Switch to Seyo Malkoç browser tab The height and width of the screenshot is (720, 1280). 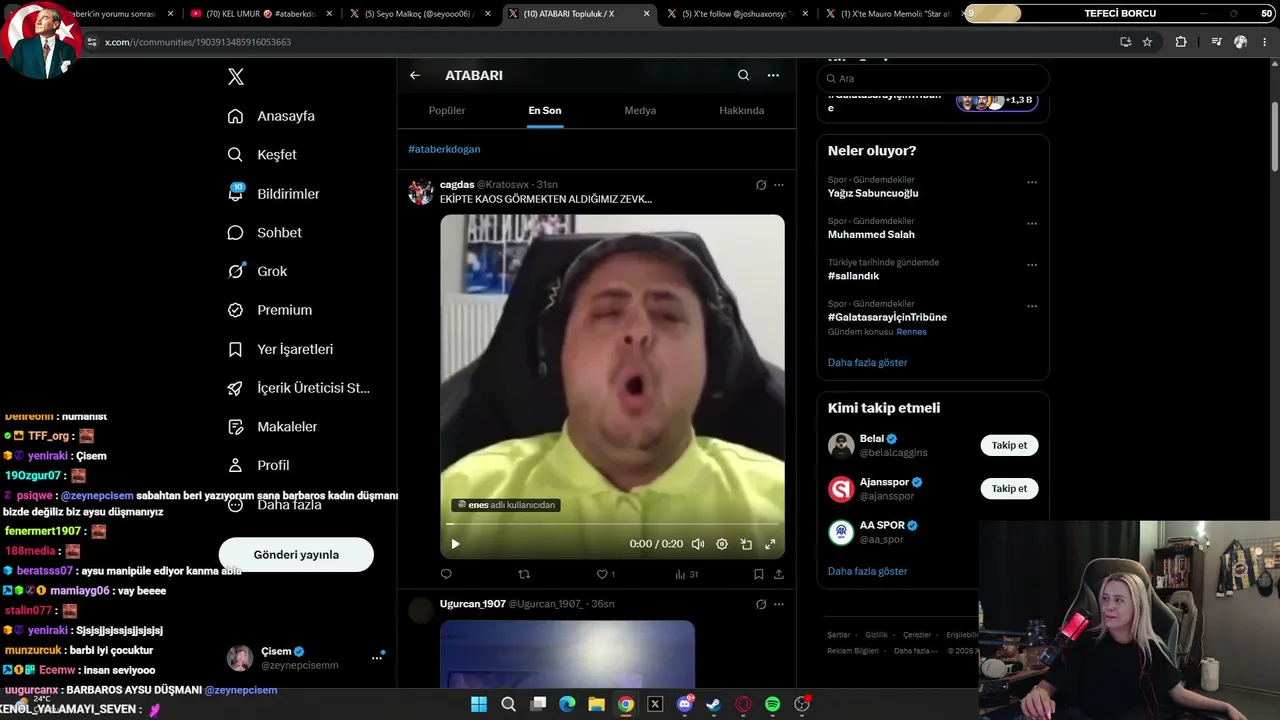(419, 14)
